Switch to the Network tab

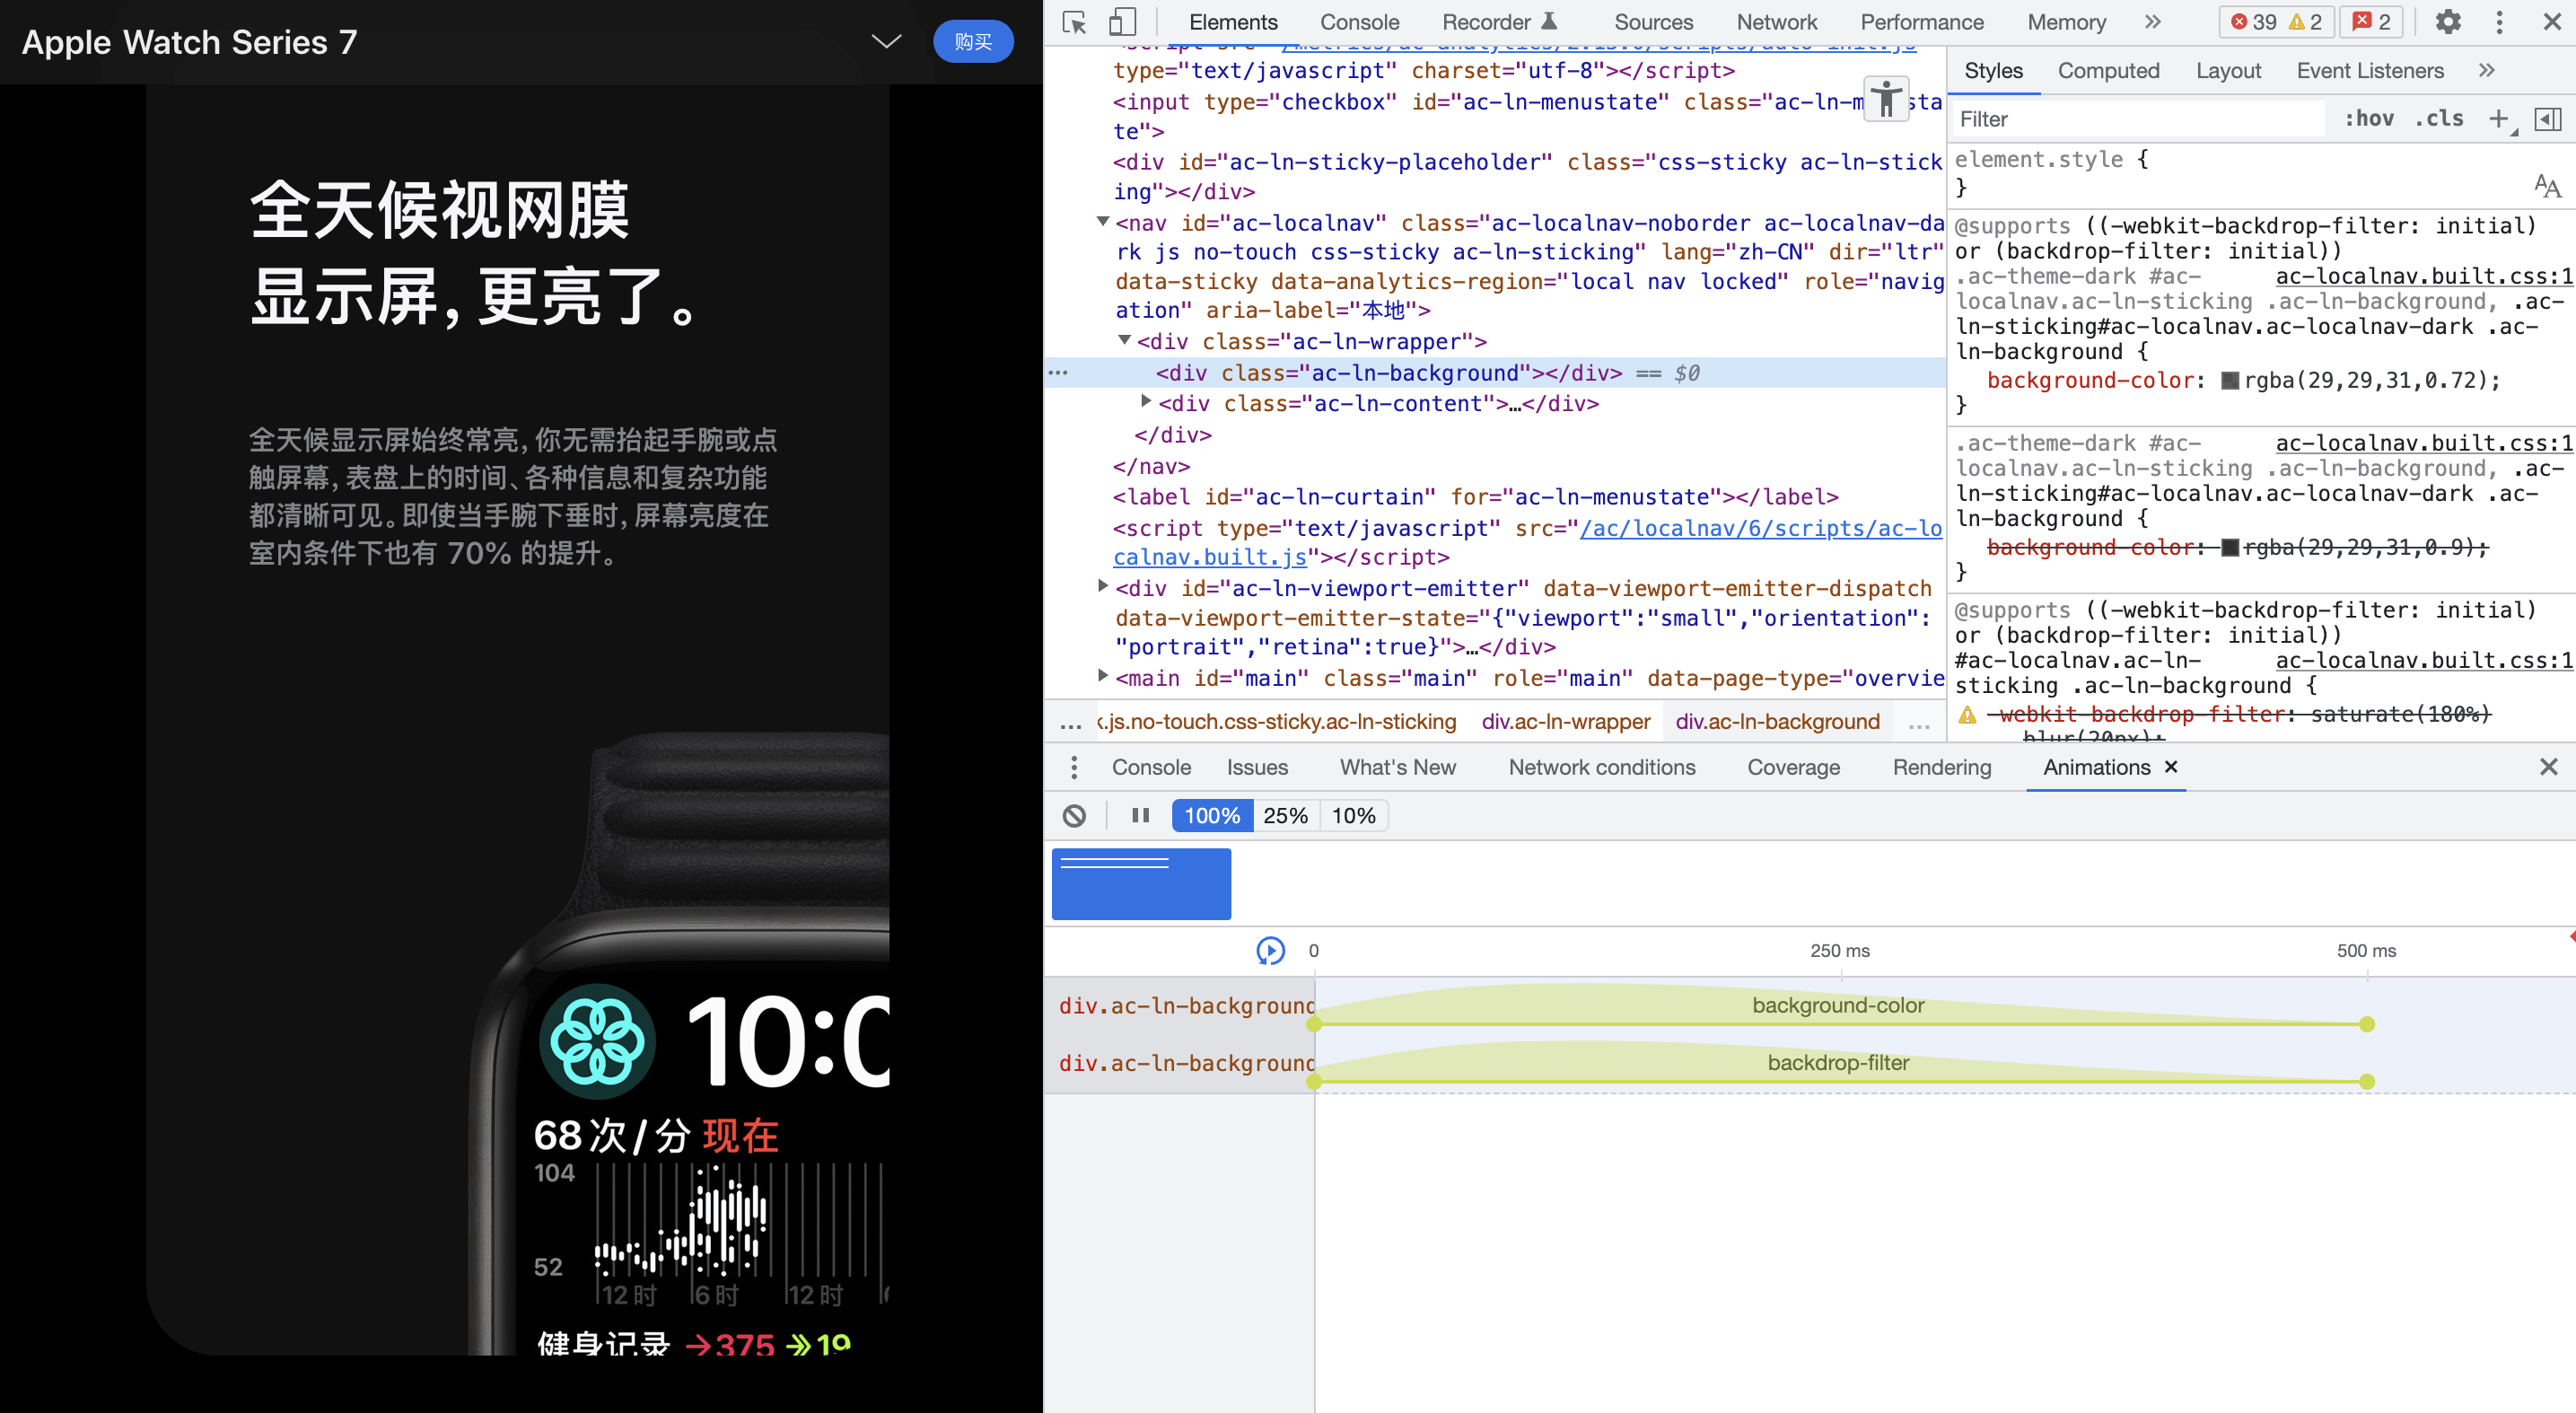[1776, 22]
